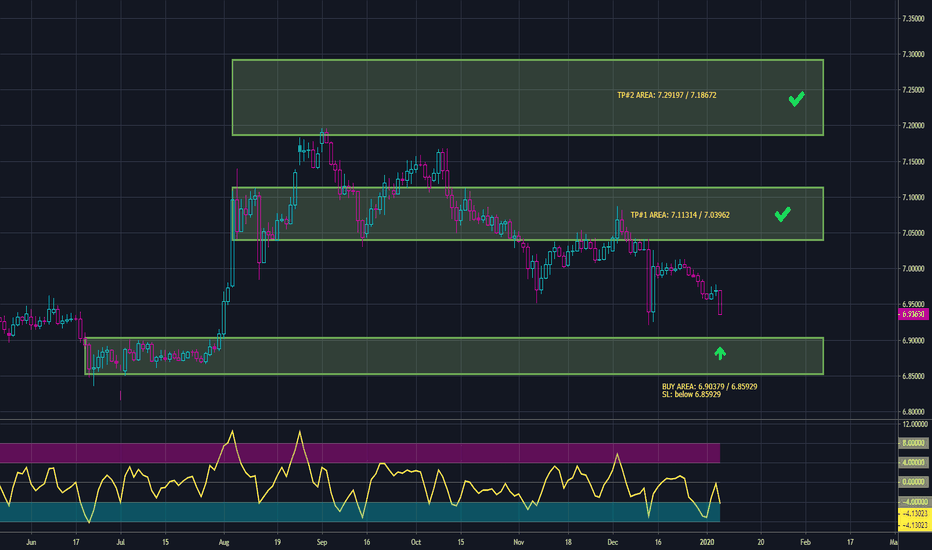The height and width of the screenshot is (550, 932).
Task: Click the top yellow -4.13023 indicator value label
Action: tap(915, 514)
